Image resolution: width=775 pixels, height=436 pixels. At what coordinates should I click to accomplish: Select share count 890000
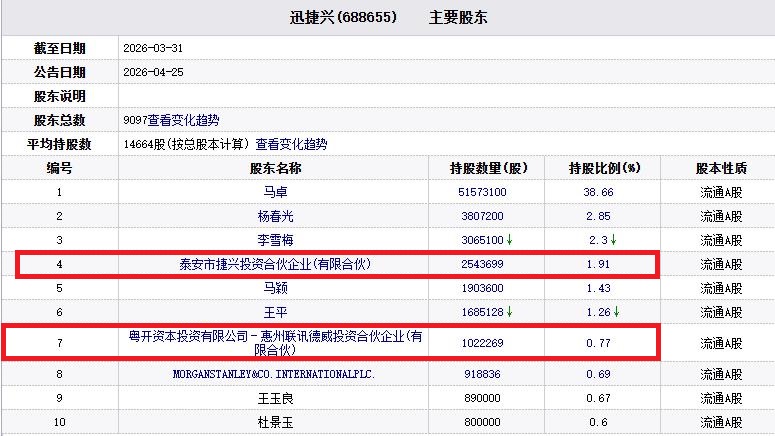[x=482, y=398]
